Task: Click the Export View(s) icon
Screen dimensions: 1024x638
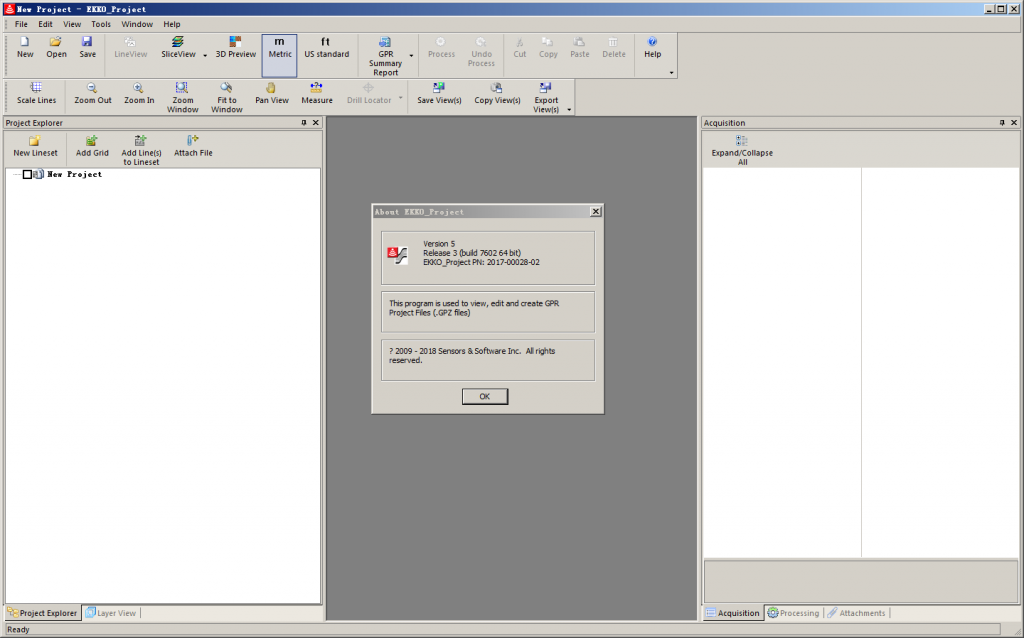Action: (546, 98)
